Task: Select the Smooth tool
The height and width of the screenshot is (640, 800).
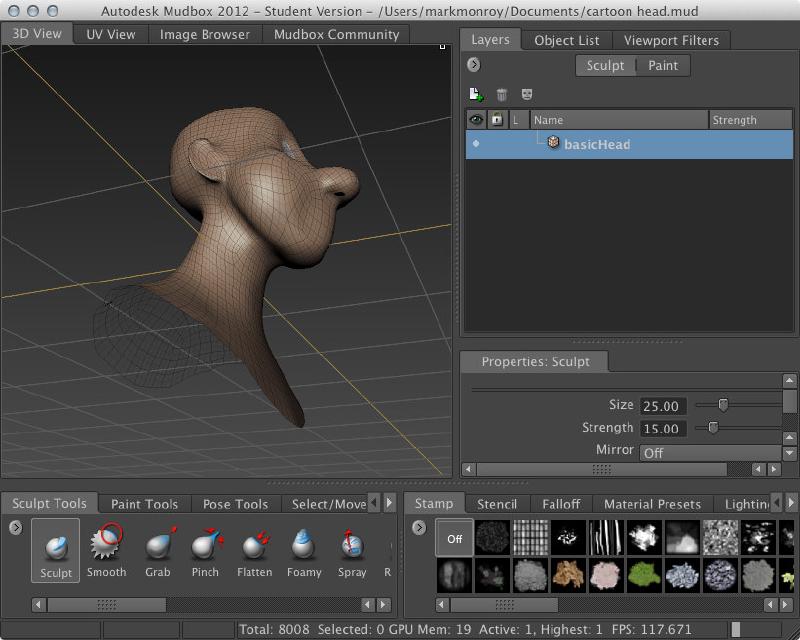Action: (107, 550)
